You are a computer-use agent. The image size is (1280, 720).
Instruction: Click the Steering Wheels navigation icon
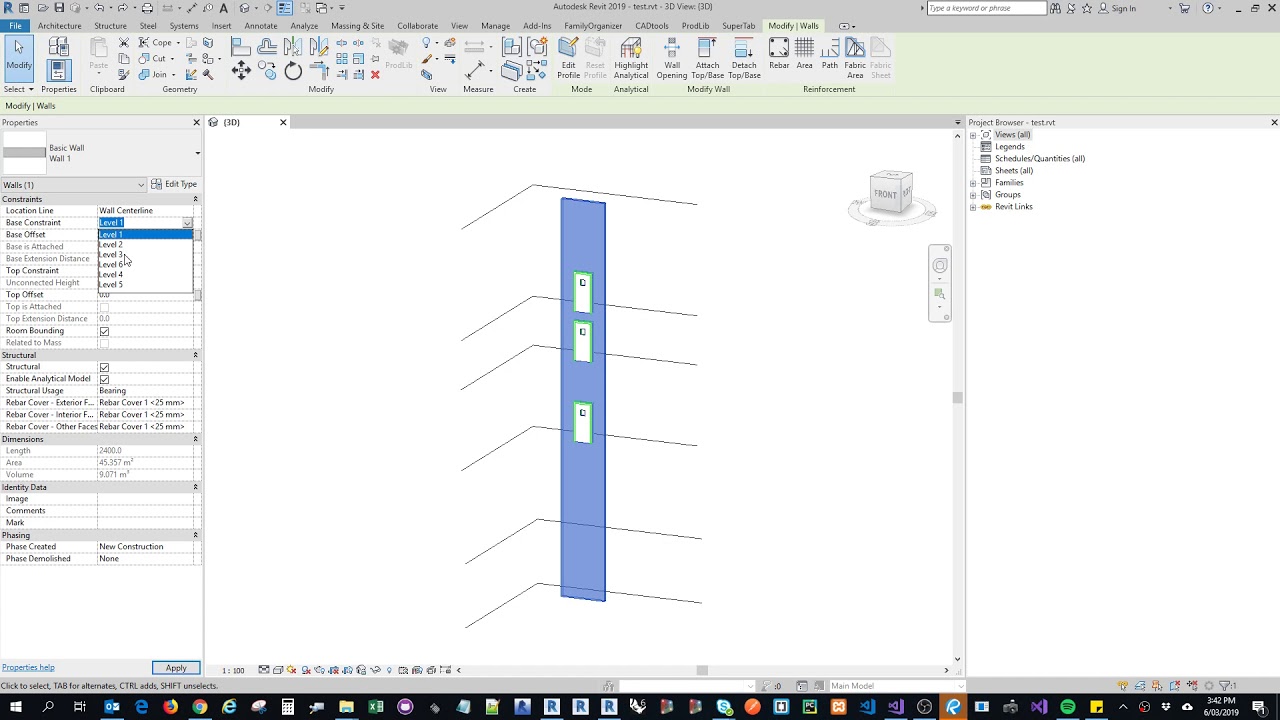(x=940, y=266)
